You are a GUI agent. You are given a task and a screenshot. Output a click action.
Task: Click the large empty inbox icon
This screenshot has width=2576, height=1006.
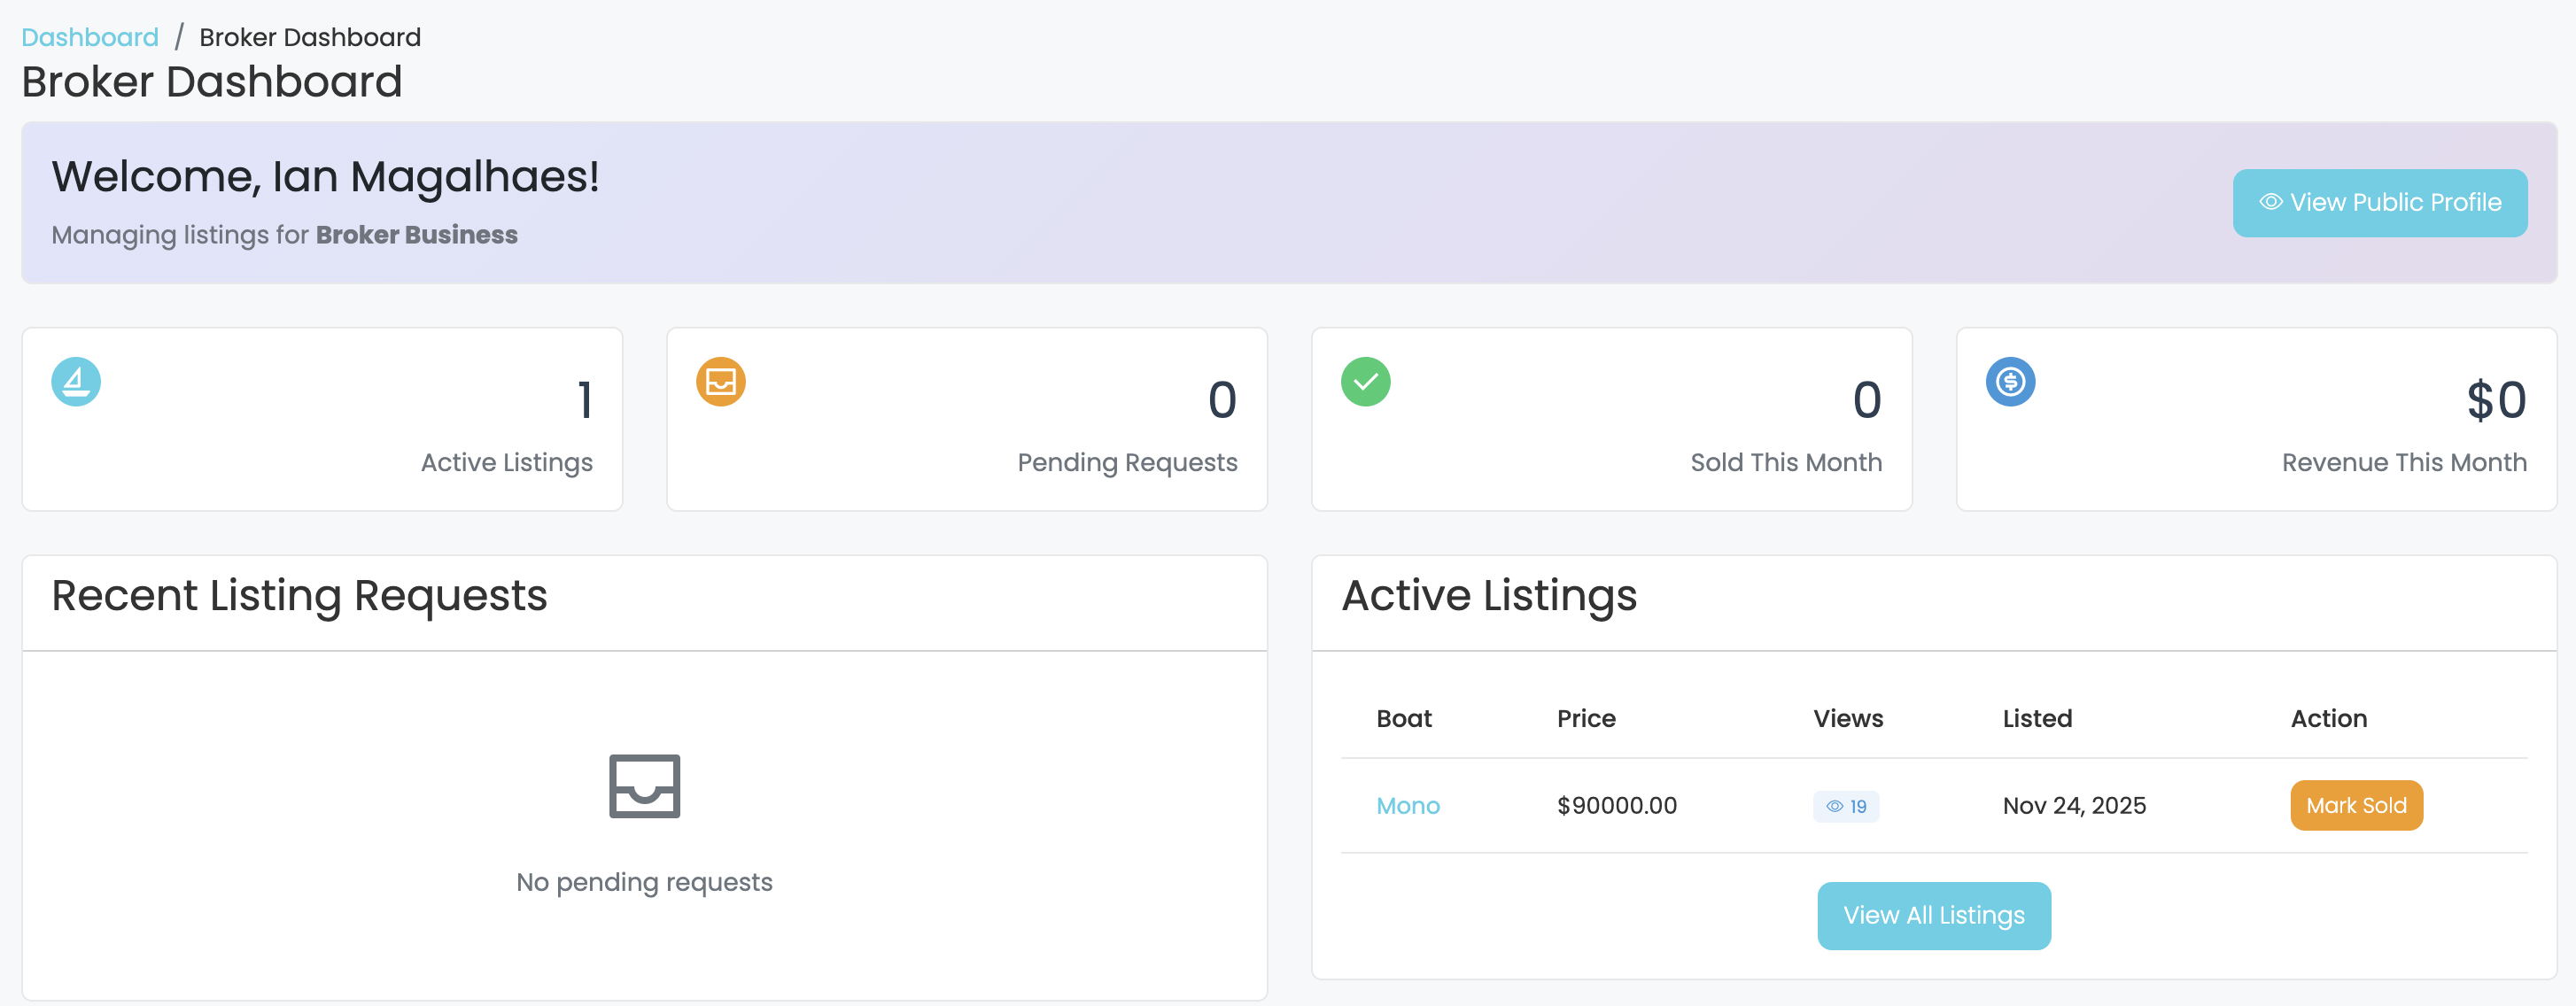click(644, 786)
